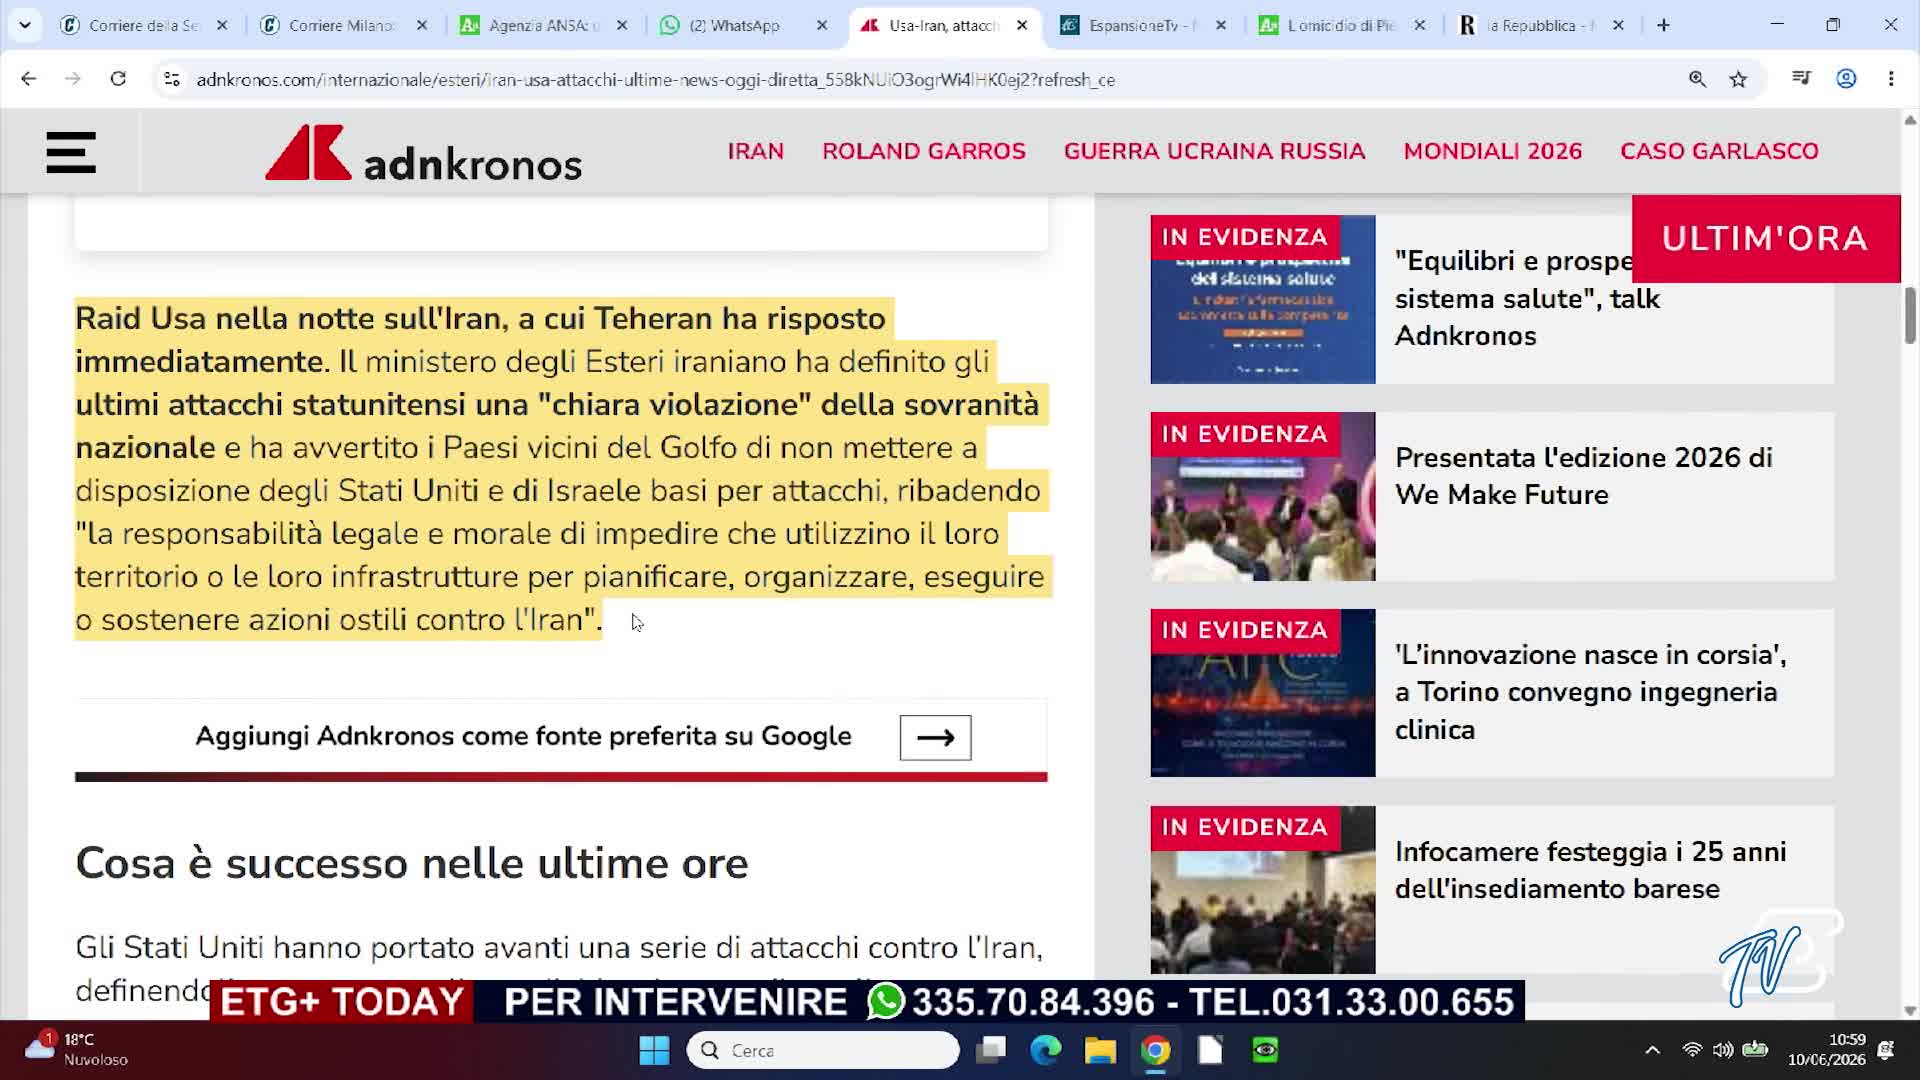This screenshot has width=1920, height=1080.
Task: Open the Wi-Fi network icon
Action: [x=1692, y=1050]
